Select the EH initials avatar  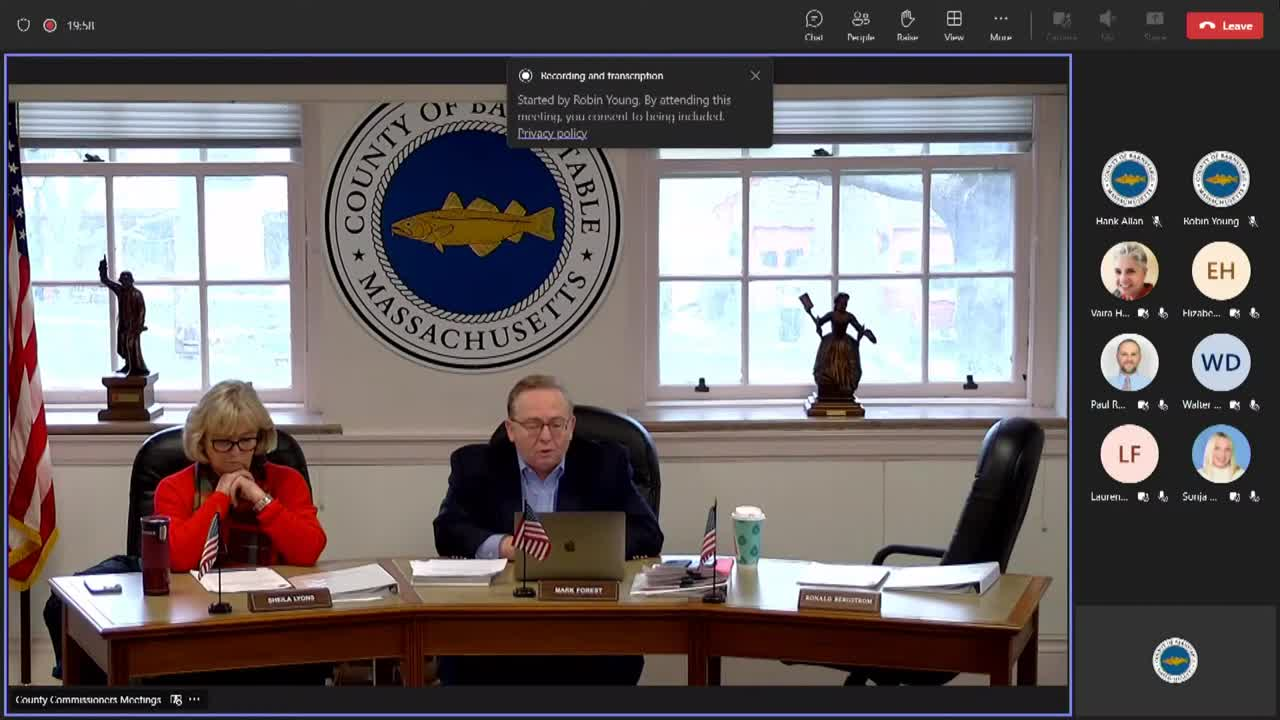(x=1221, y=271)
